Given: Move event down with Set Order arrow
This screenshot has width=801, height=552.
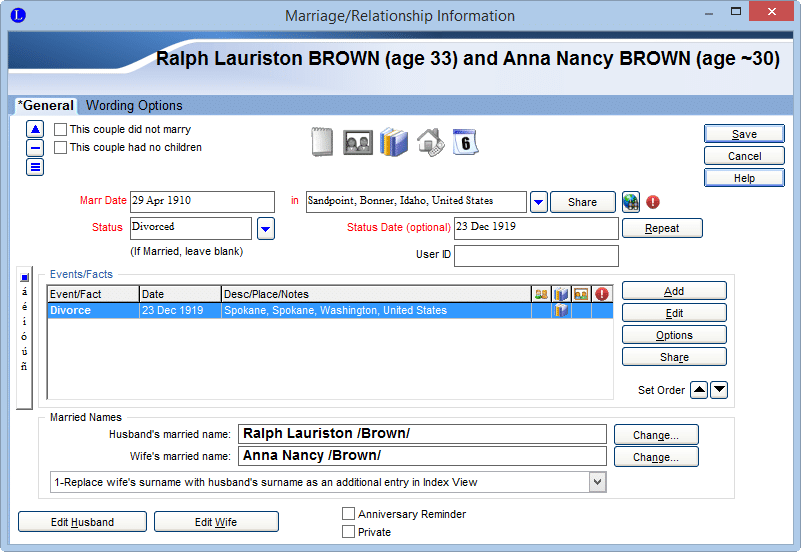Looking at the screenshot, I should 718,390.
